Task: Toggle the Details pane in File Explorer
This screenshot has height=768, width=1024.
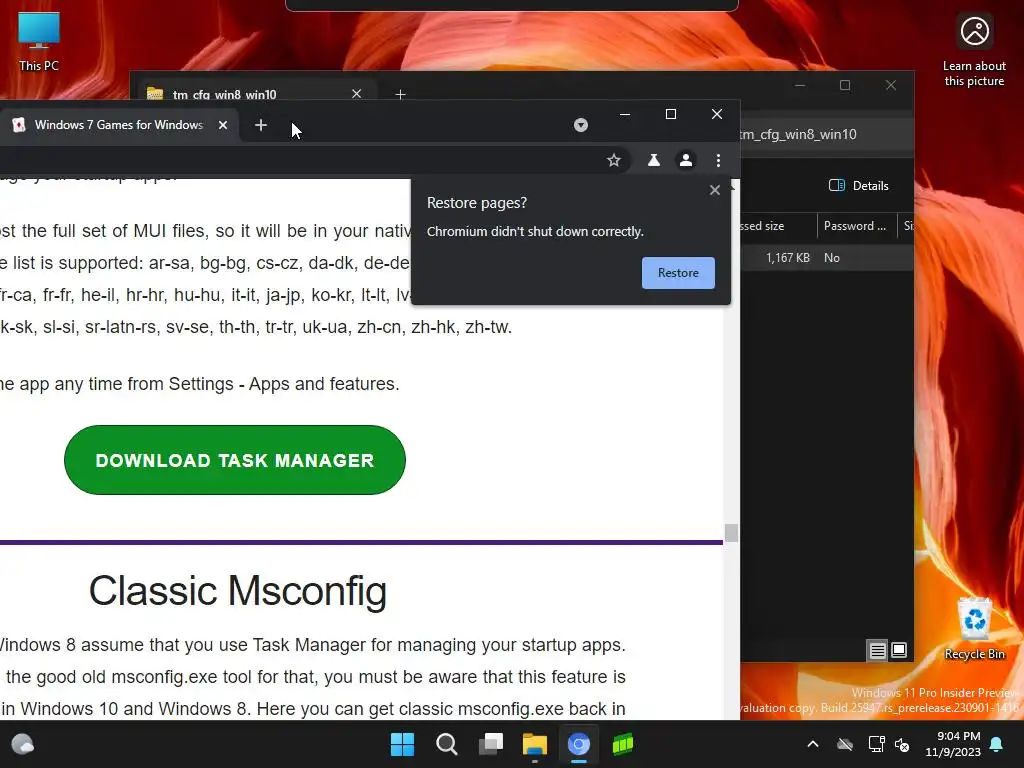Action: point(858,185)
